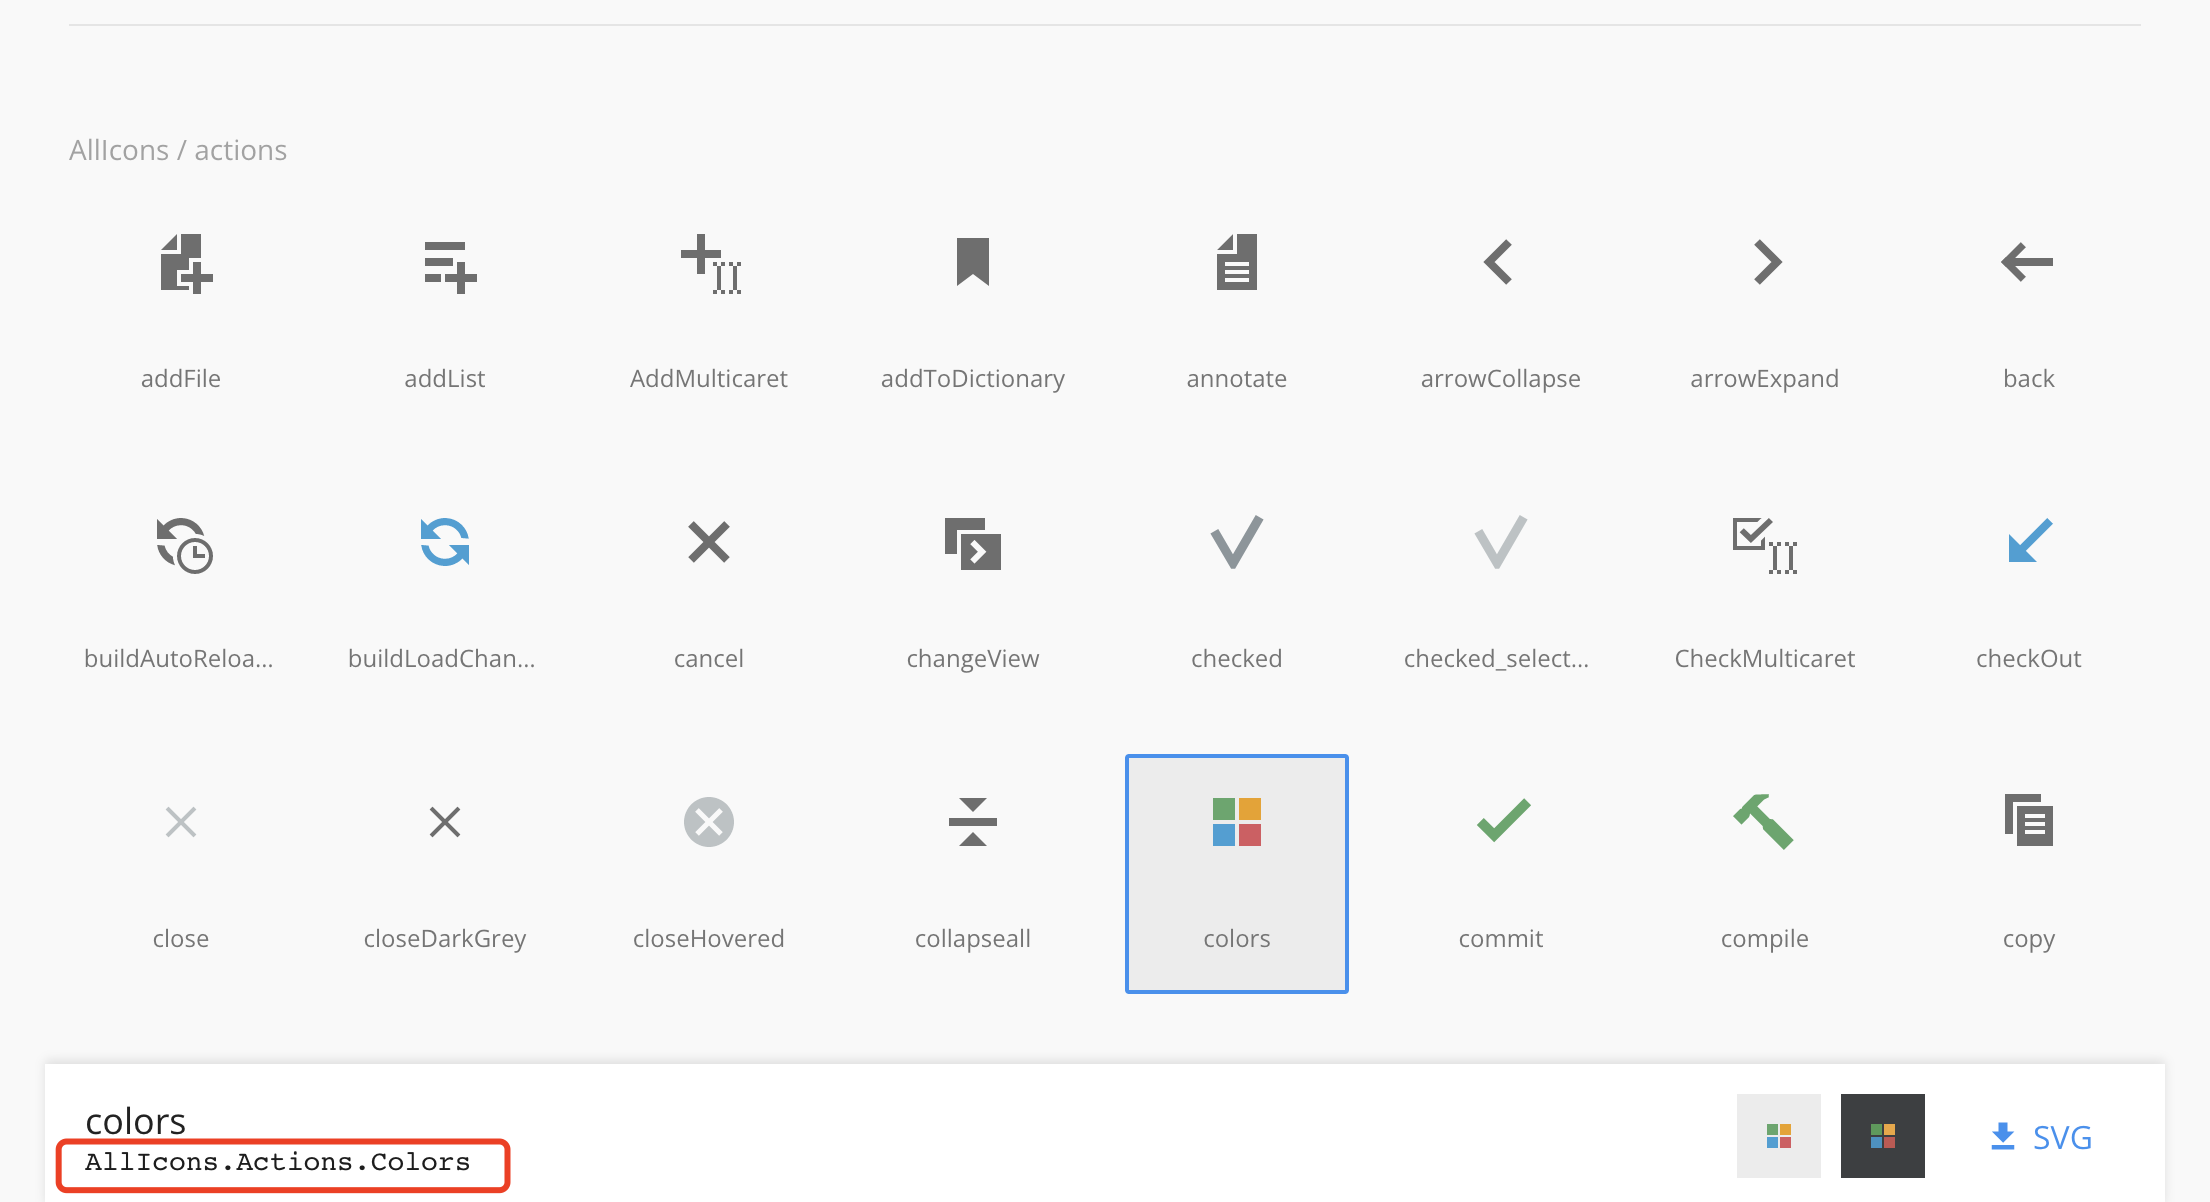2210x1202 pixels.
Task: Select the back arrow icon
Action: (x=2027, y=262)
